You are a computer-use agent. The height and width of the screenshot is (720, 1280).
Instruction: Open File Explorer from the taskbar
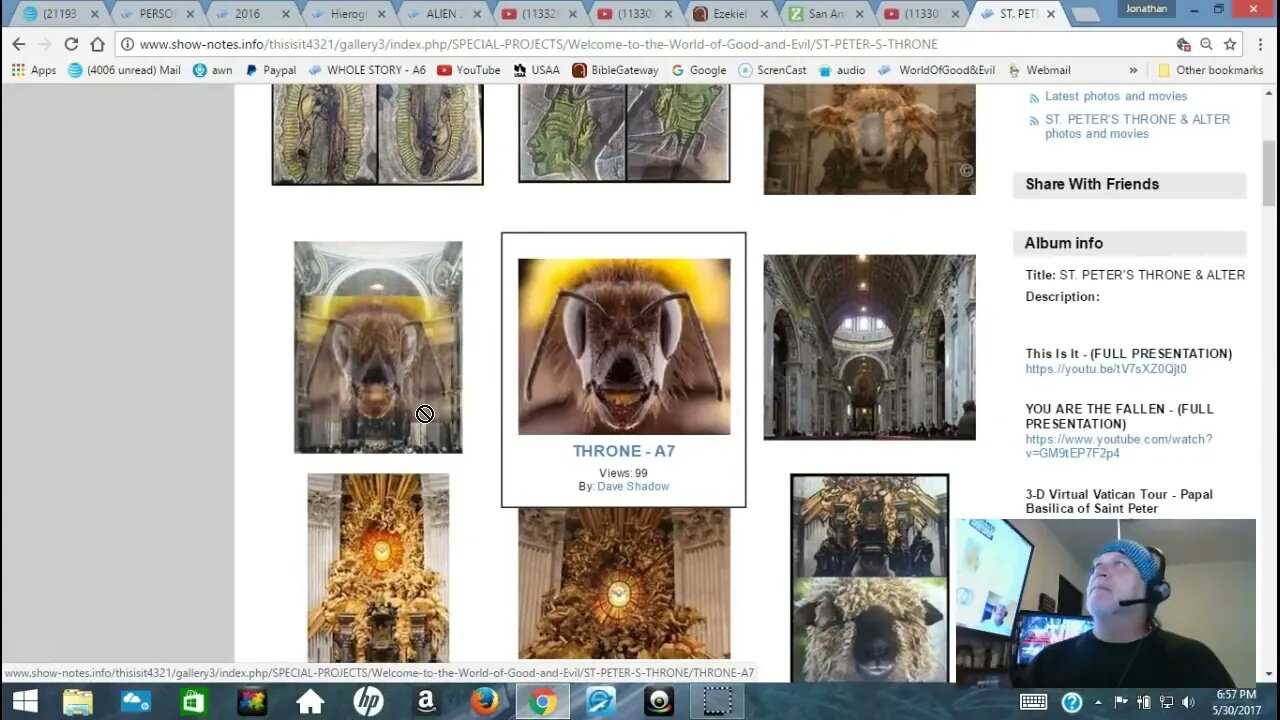78,702
